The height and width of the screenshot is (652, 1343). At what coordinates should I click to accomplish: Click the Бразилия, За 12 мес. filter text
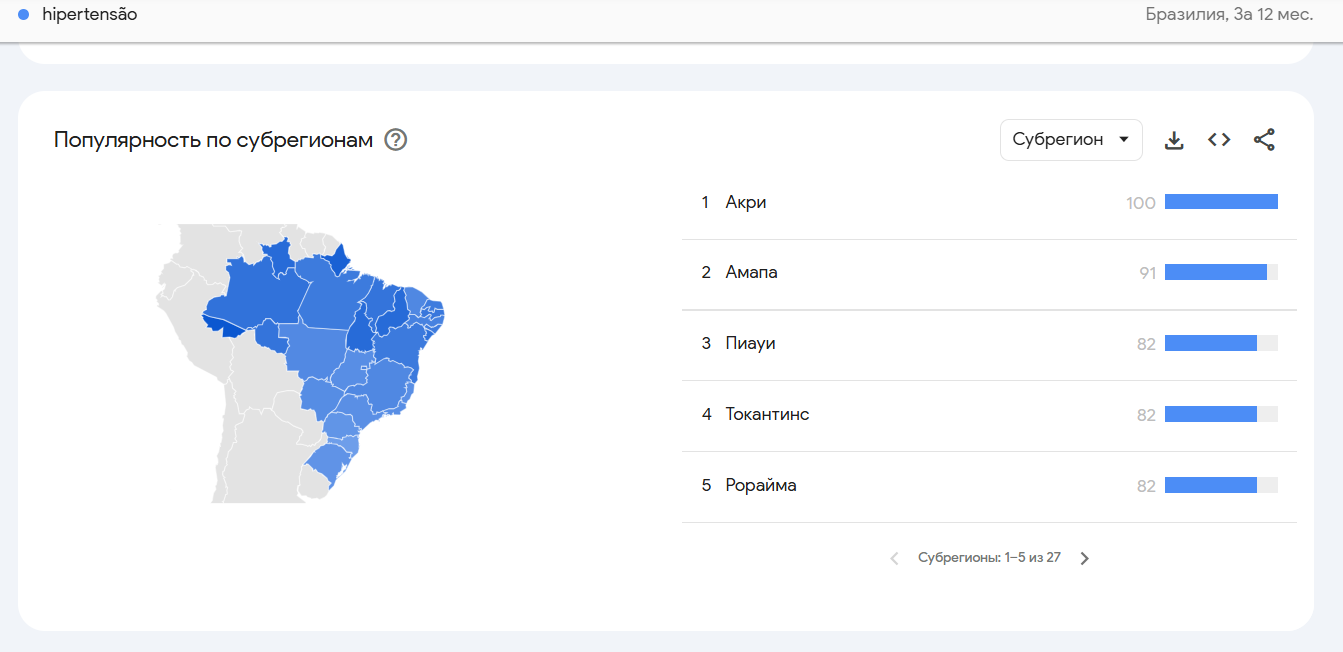tap(1229, 15)
